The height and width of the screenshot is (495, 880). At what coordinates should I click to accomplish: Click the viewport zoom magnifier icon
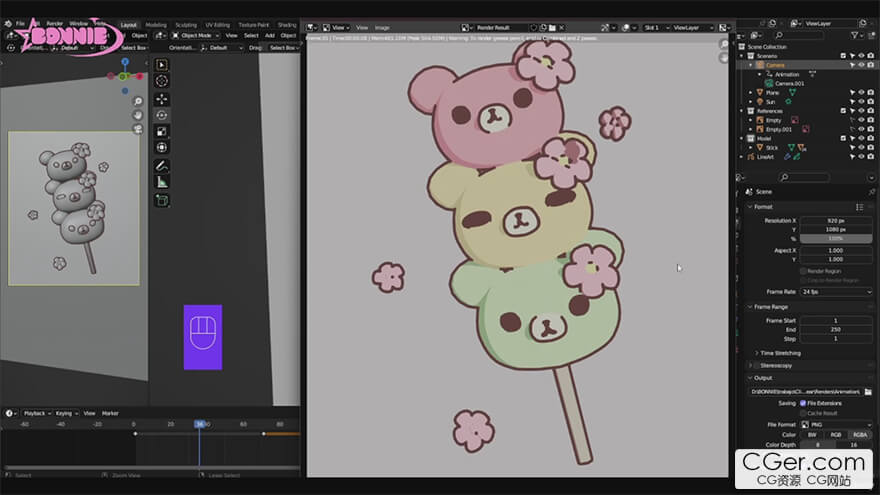[x=139, y=100]
